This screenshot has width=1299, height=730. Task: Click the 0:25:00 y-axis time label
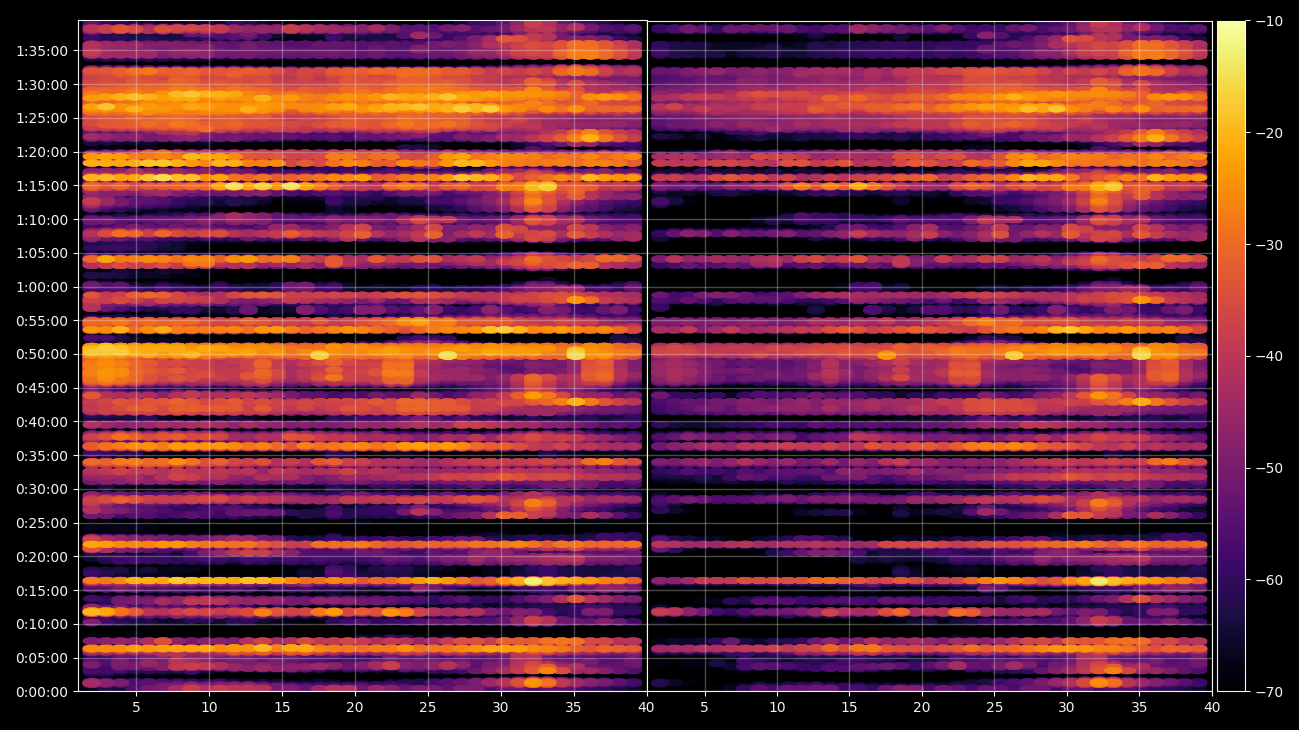[42, 523]
